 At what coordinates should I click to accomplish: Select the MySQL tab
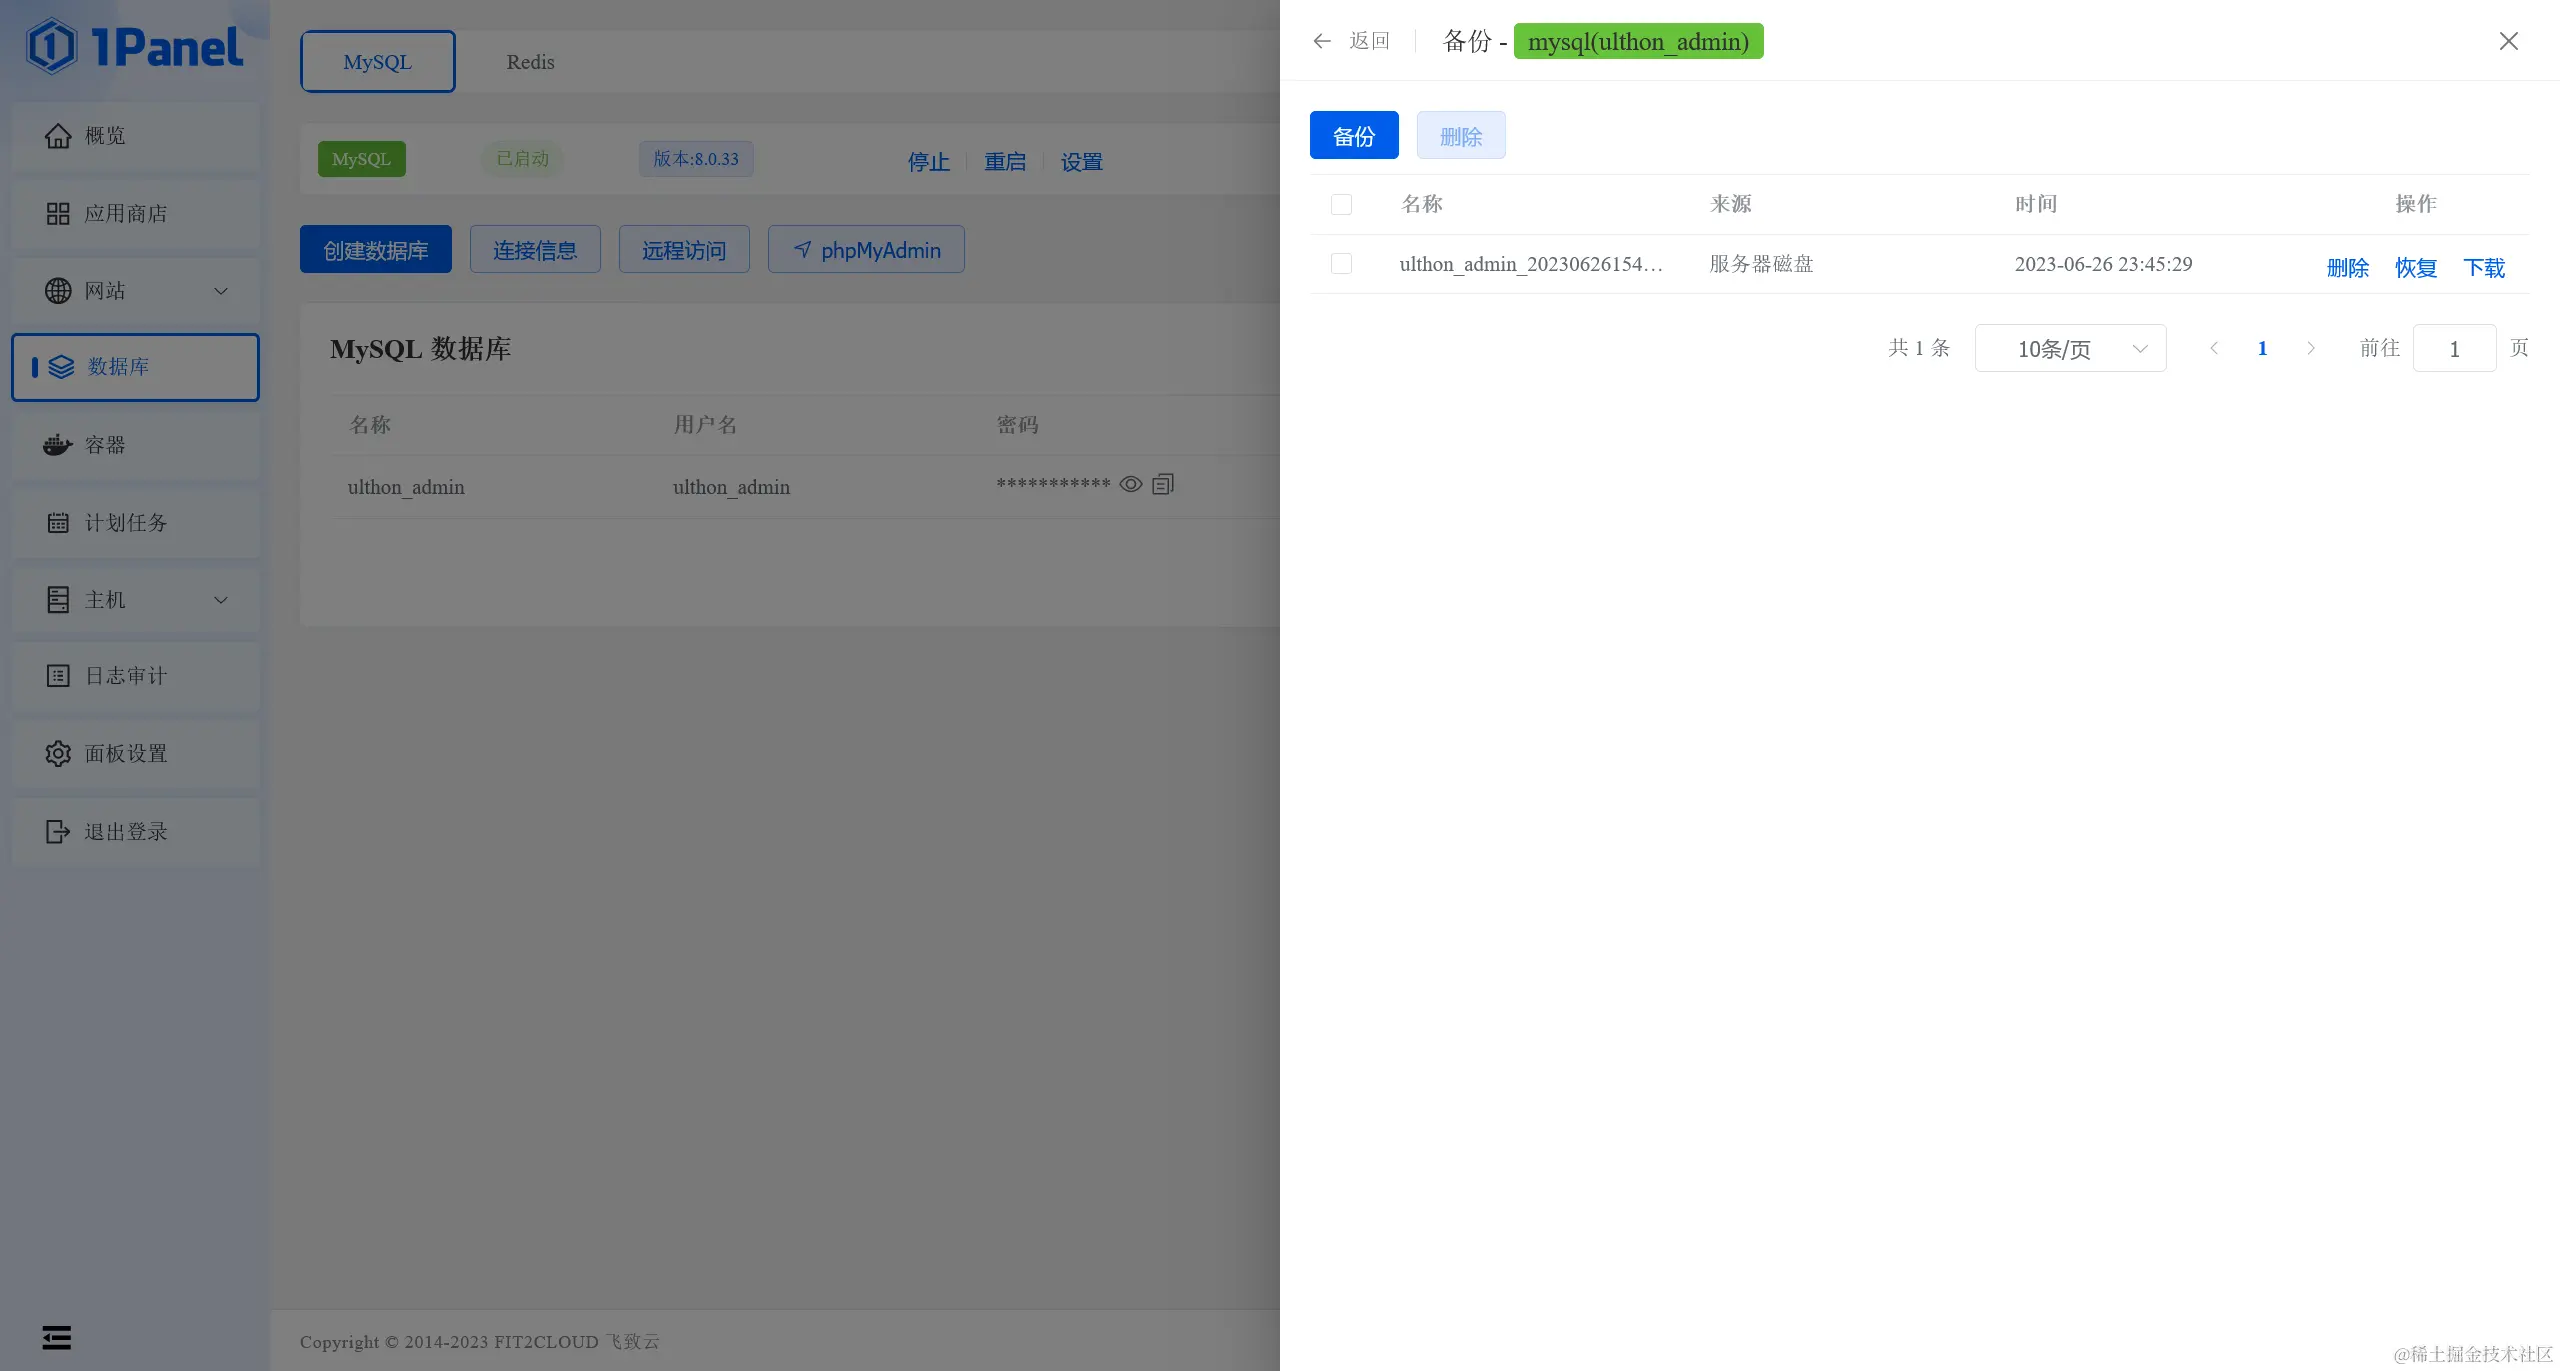point(377,62)
